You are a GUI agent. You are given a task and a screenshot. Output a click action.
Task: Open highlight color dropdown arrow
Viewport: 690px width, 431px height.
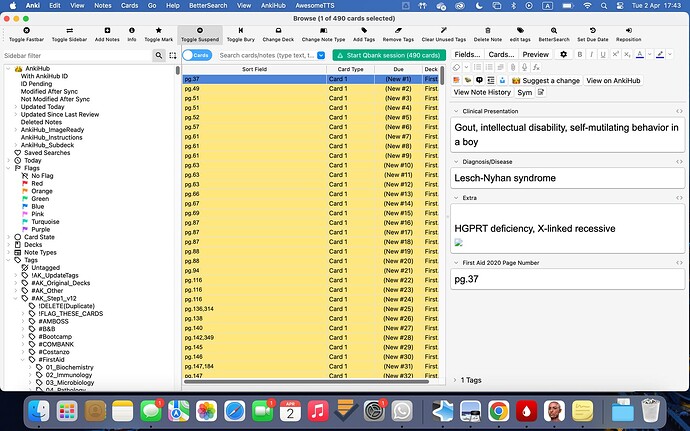point(670,55)
